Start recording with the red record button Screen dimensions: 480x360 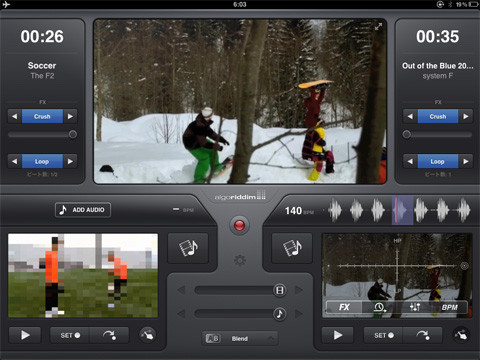click(x=239, y=225)
